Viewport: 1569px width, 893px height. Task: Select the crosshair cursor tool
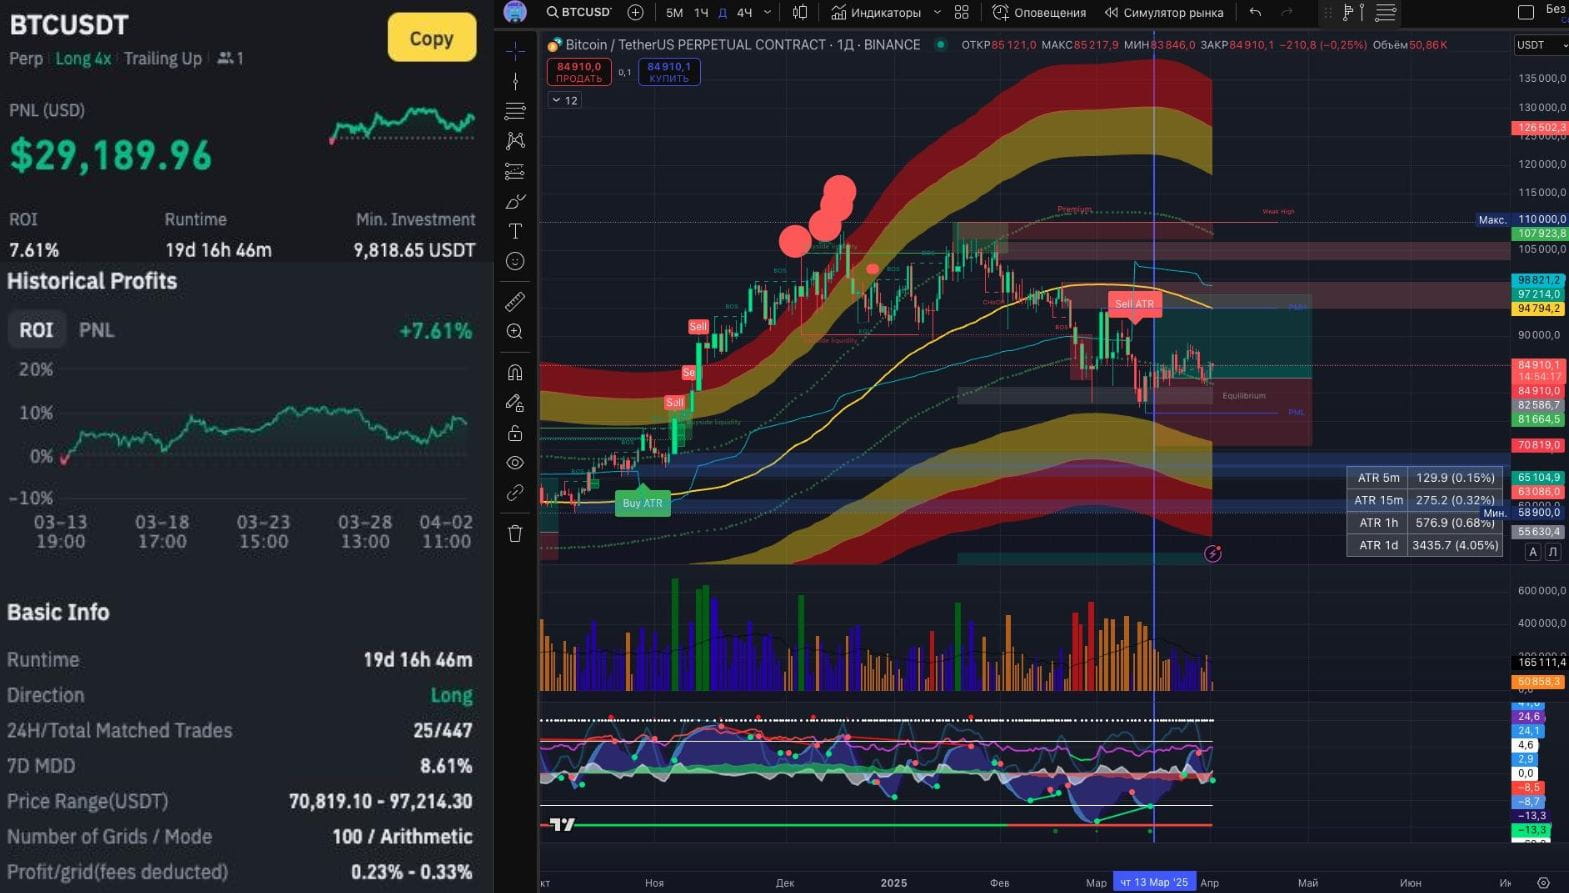click(x=515, y=50)
